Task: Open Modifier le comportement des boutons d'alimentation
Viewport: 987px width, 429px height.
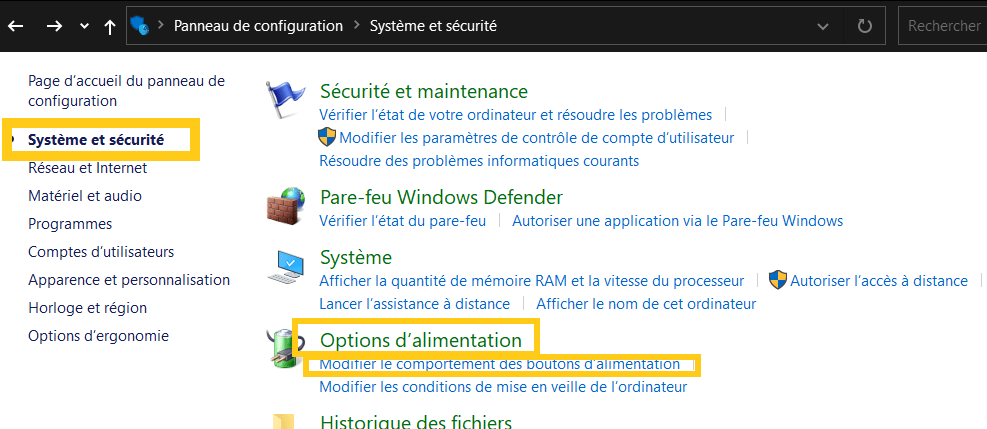Action: pyautogui.click(x=499, y=364)
